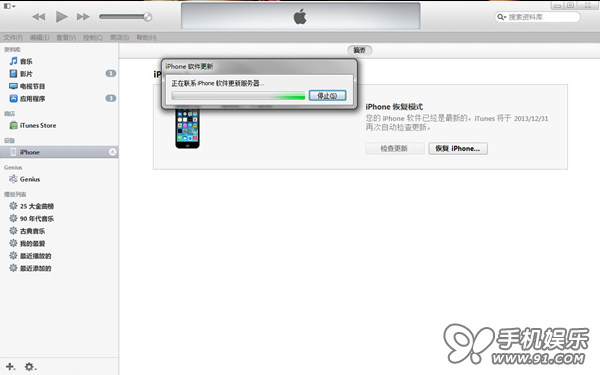Click the gear icon for 古典音乐
The width and height of the screenshot is (600, 375).
coord(13,231)
